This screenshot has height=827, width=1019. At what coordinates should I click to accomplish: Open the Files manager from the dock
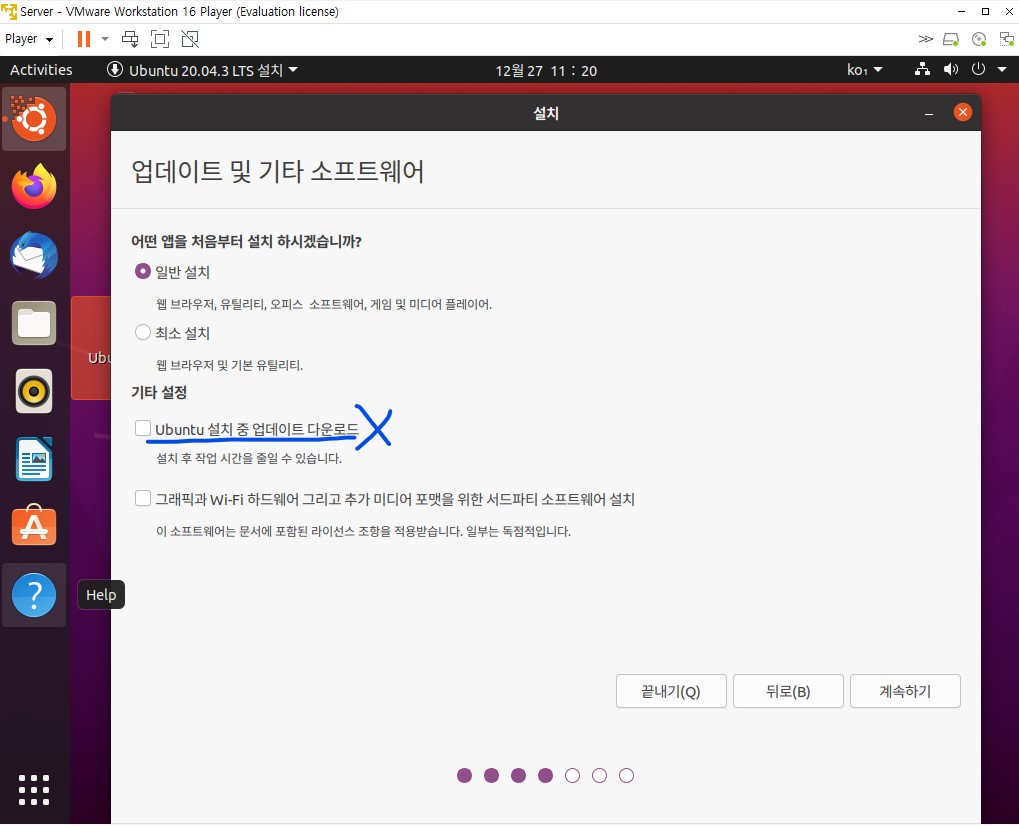pyautogui.click(x=34, y=323)
